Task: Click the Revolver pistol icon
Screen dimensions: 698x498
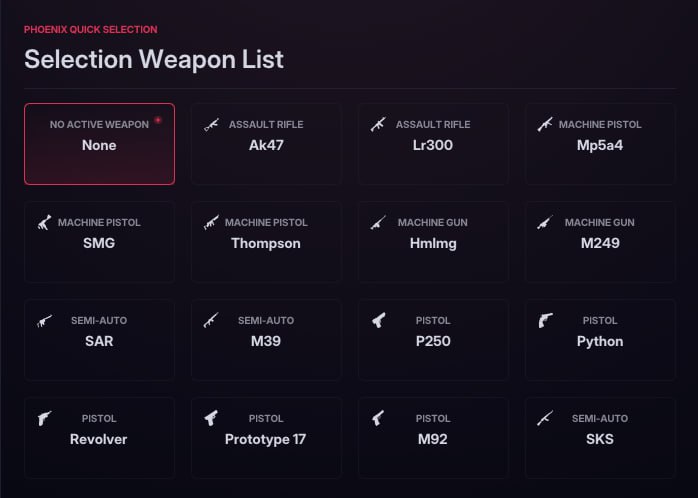Action: [x=44, y=418]
